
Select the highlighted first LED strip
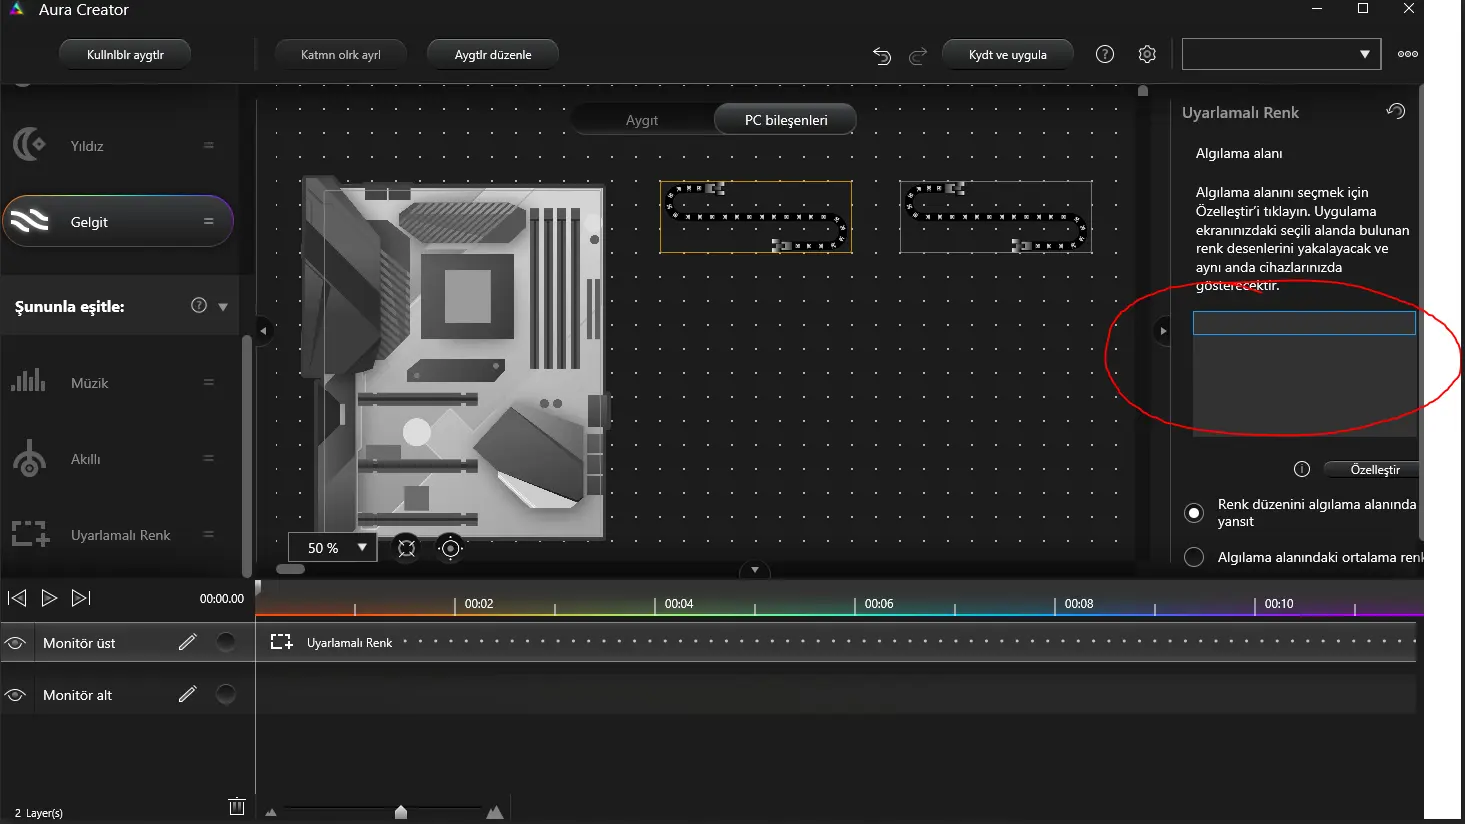(x=756, y=217)
